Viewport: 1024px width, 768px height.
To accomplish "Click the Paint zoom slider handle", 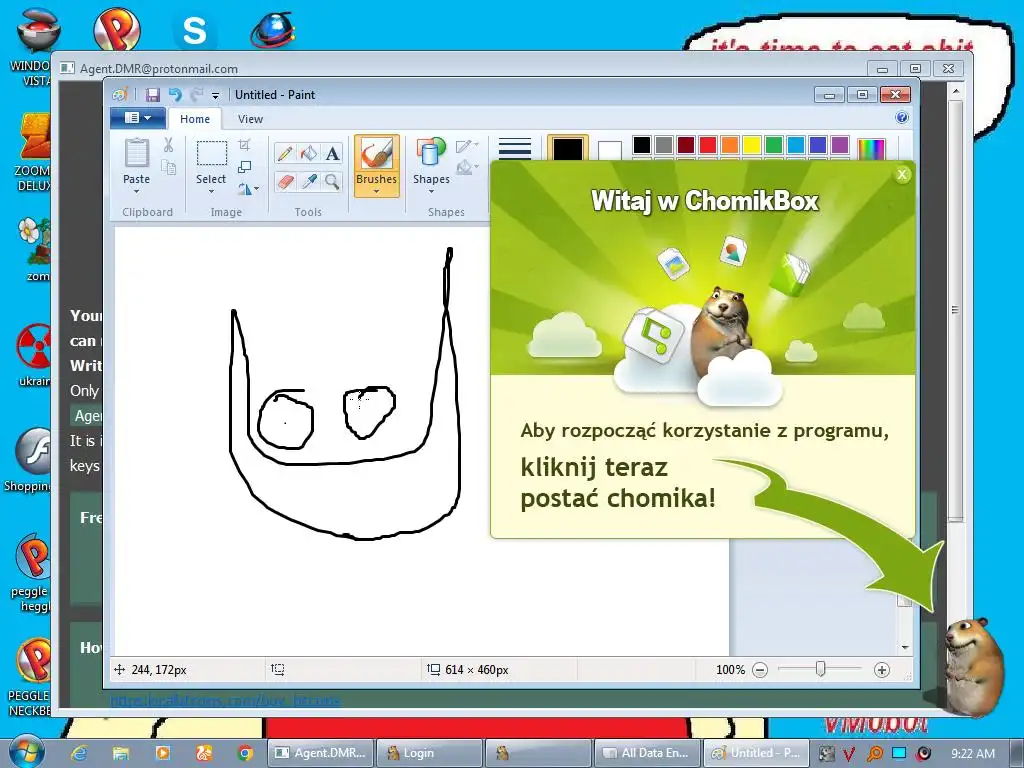I will point(820,669).
